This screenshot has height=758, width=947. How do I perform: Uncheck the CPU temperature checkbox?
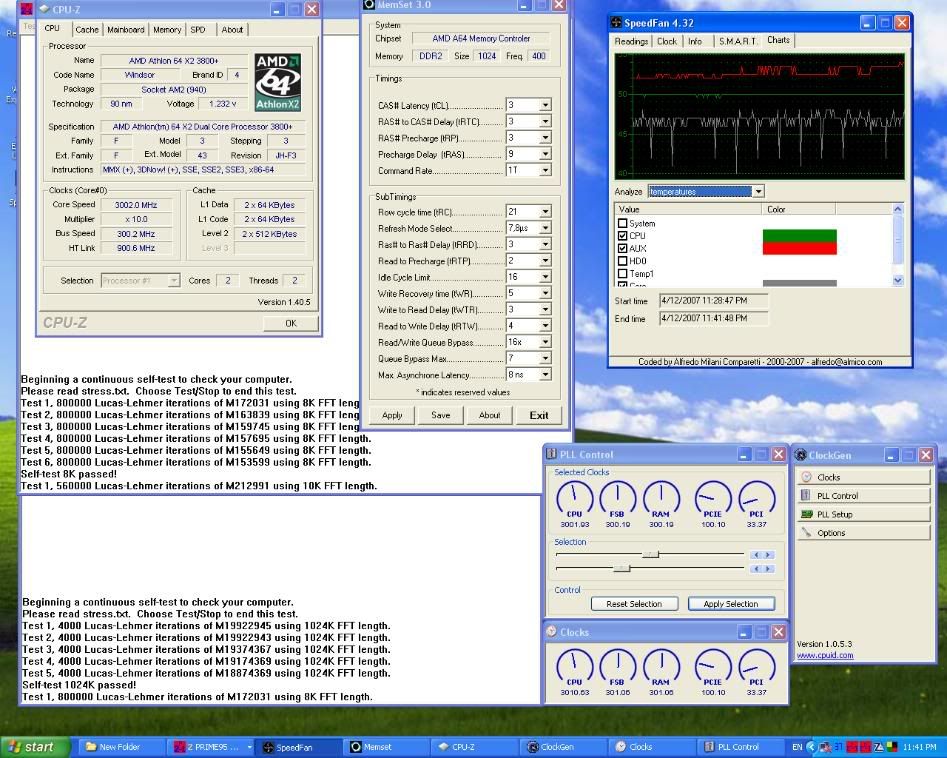(623, 236)
